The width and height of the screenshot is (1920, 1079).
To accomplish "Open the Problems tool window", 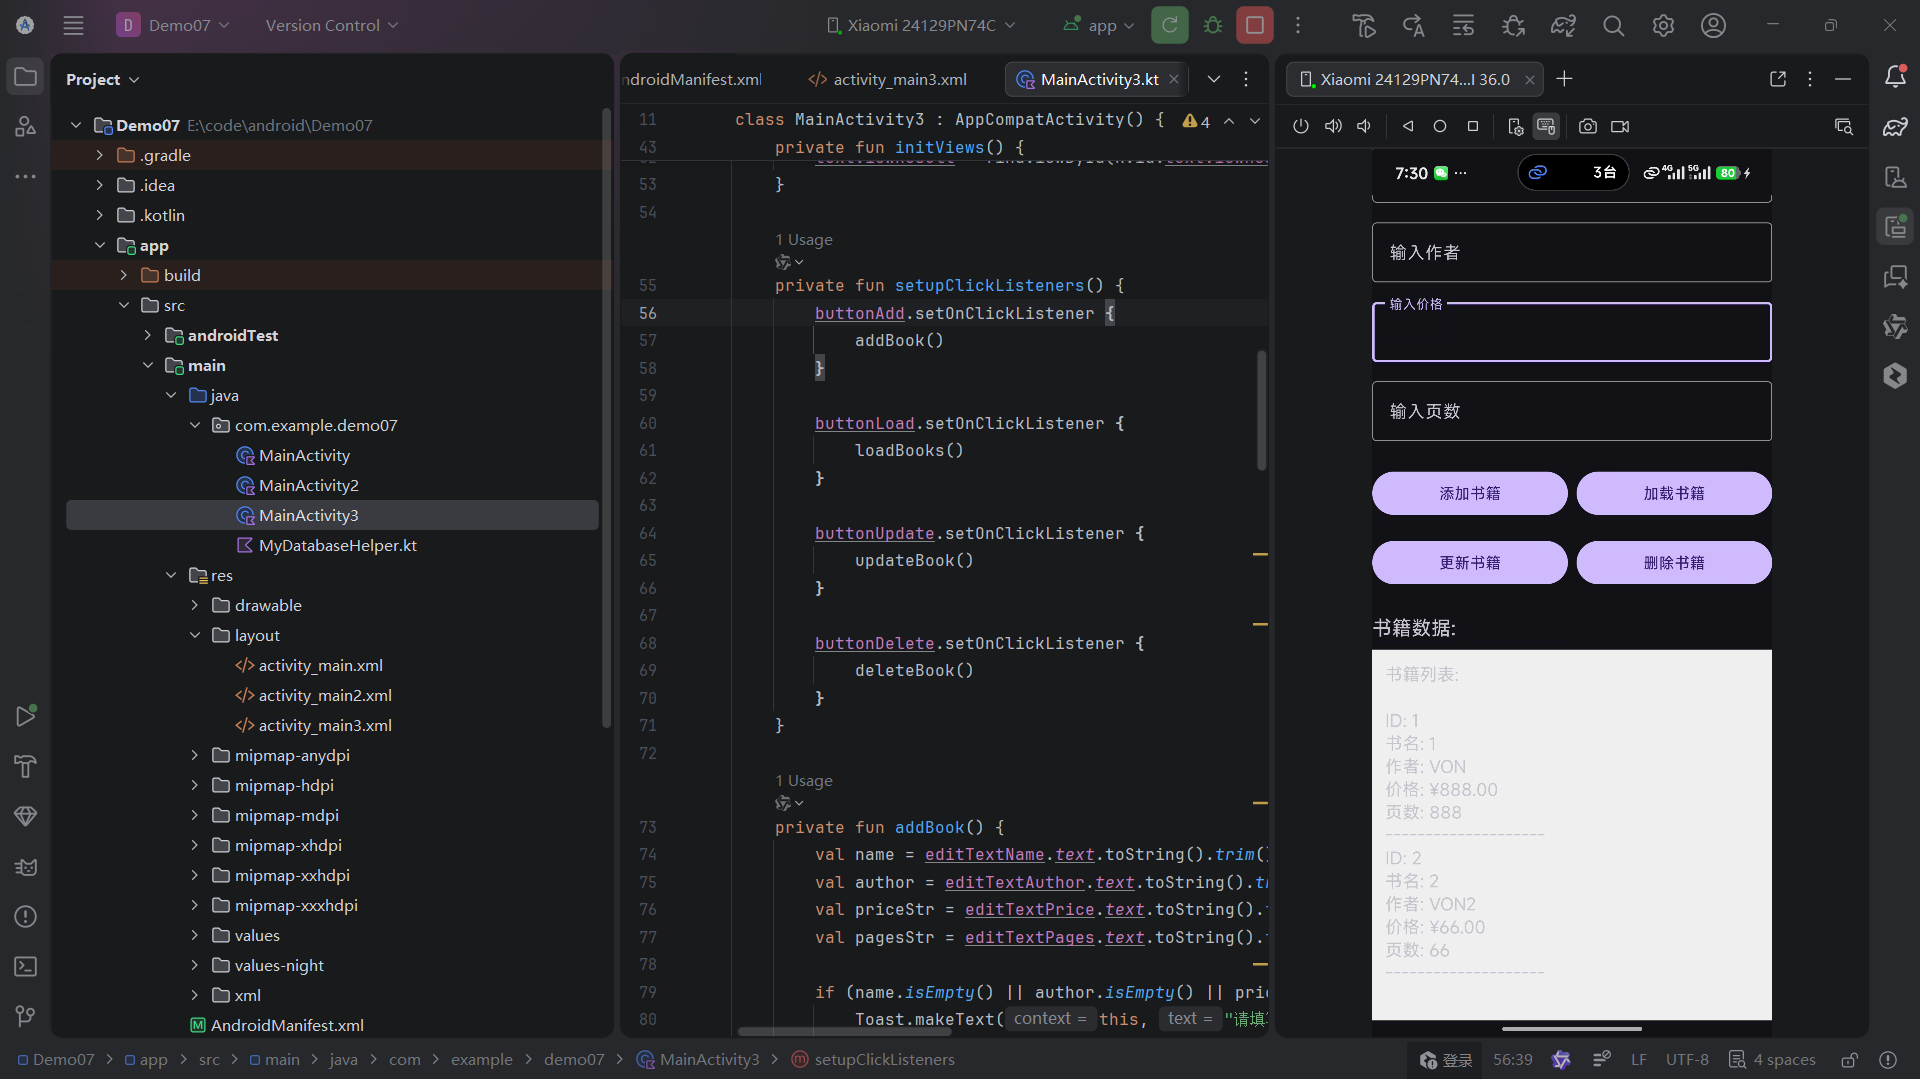I will [26, 916].
